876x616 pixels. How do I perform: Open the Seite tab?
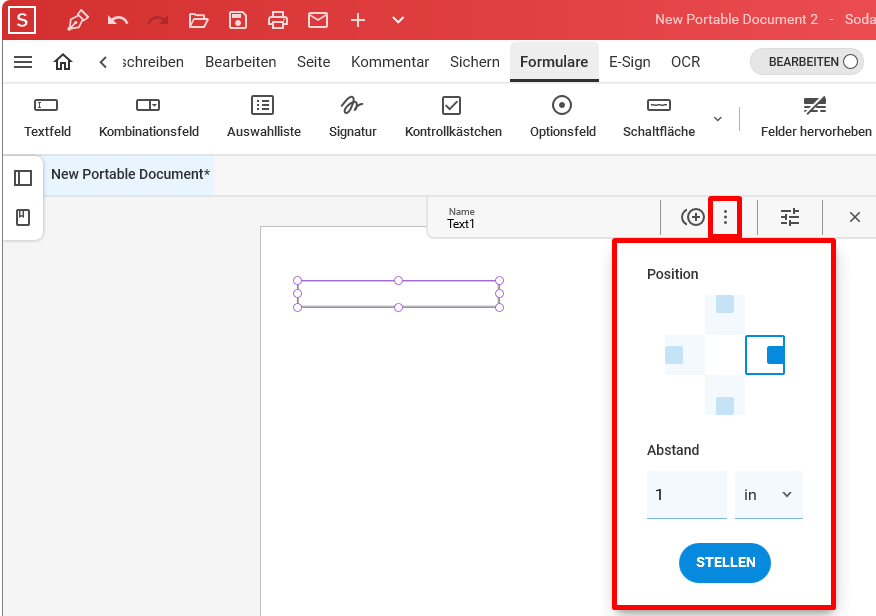click(313, 62)
